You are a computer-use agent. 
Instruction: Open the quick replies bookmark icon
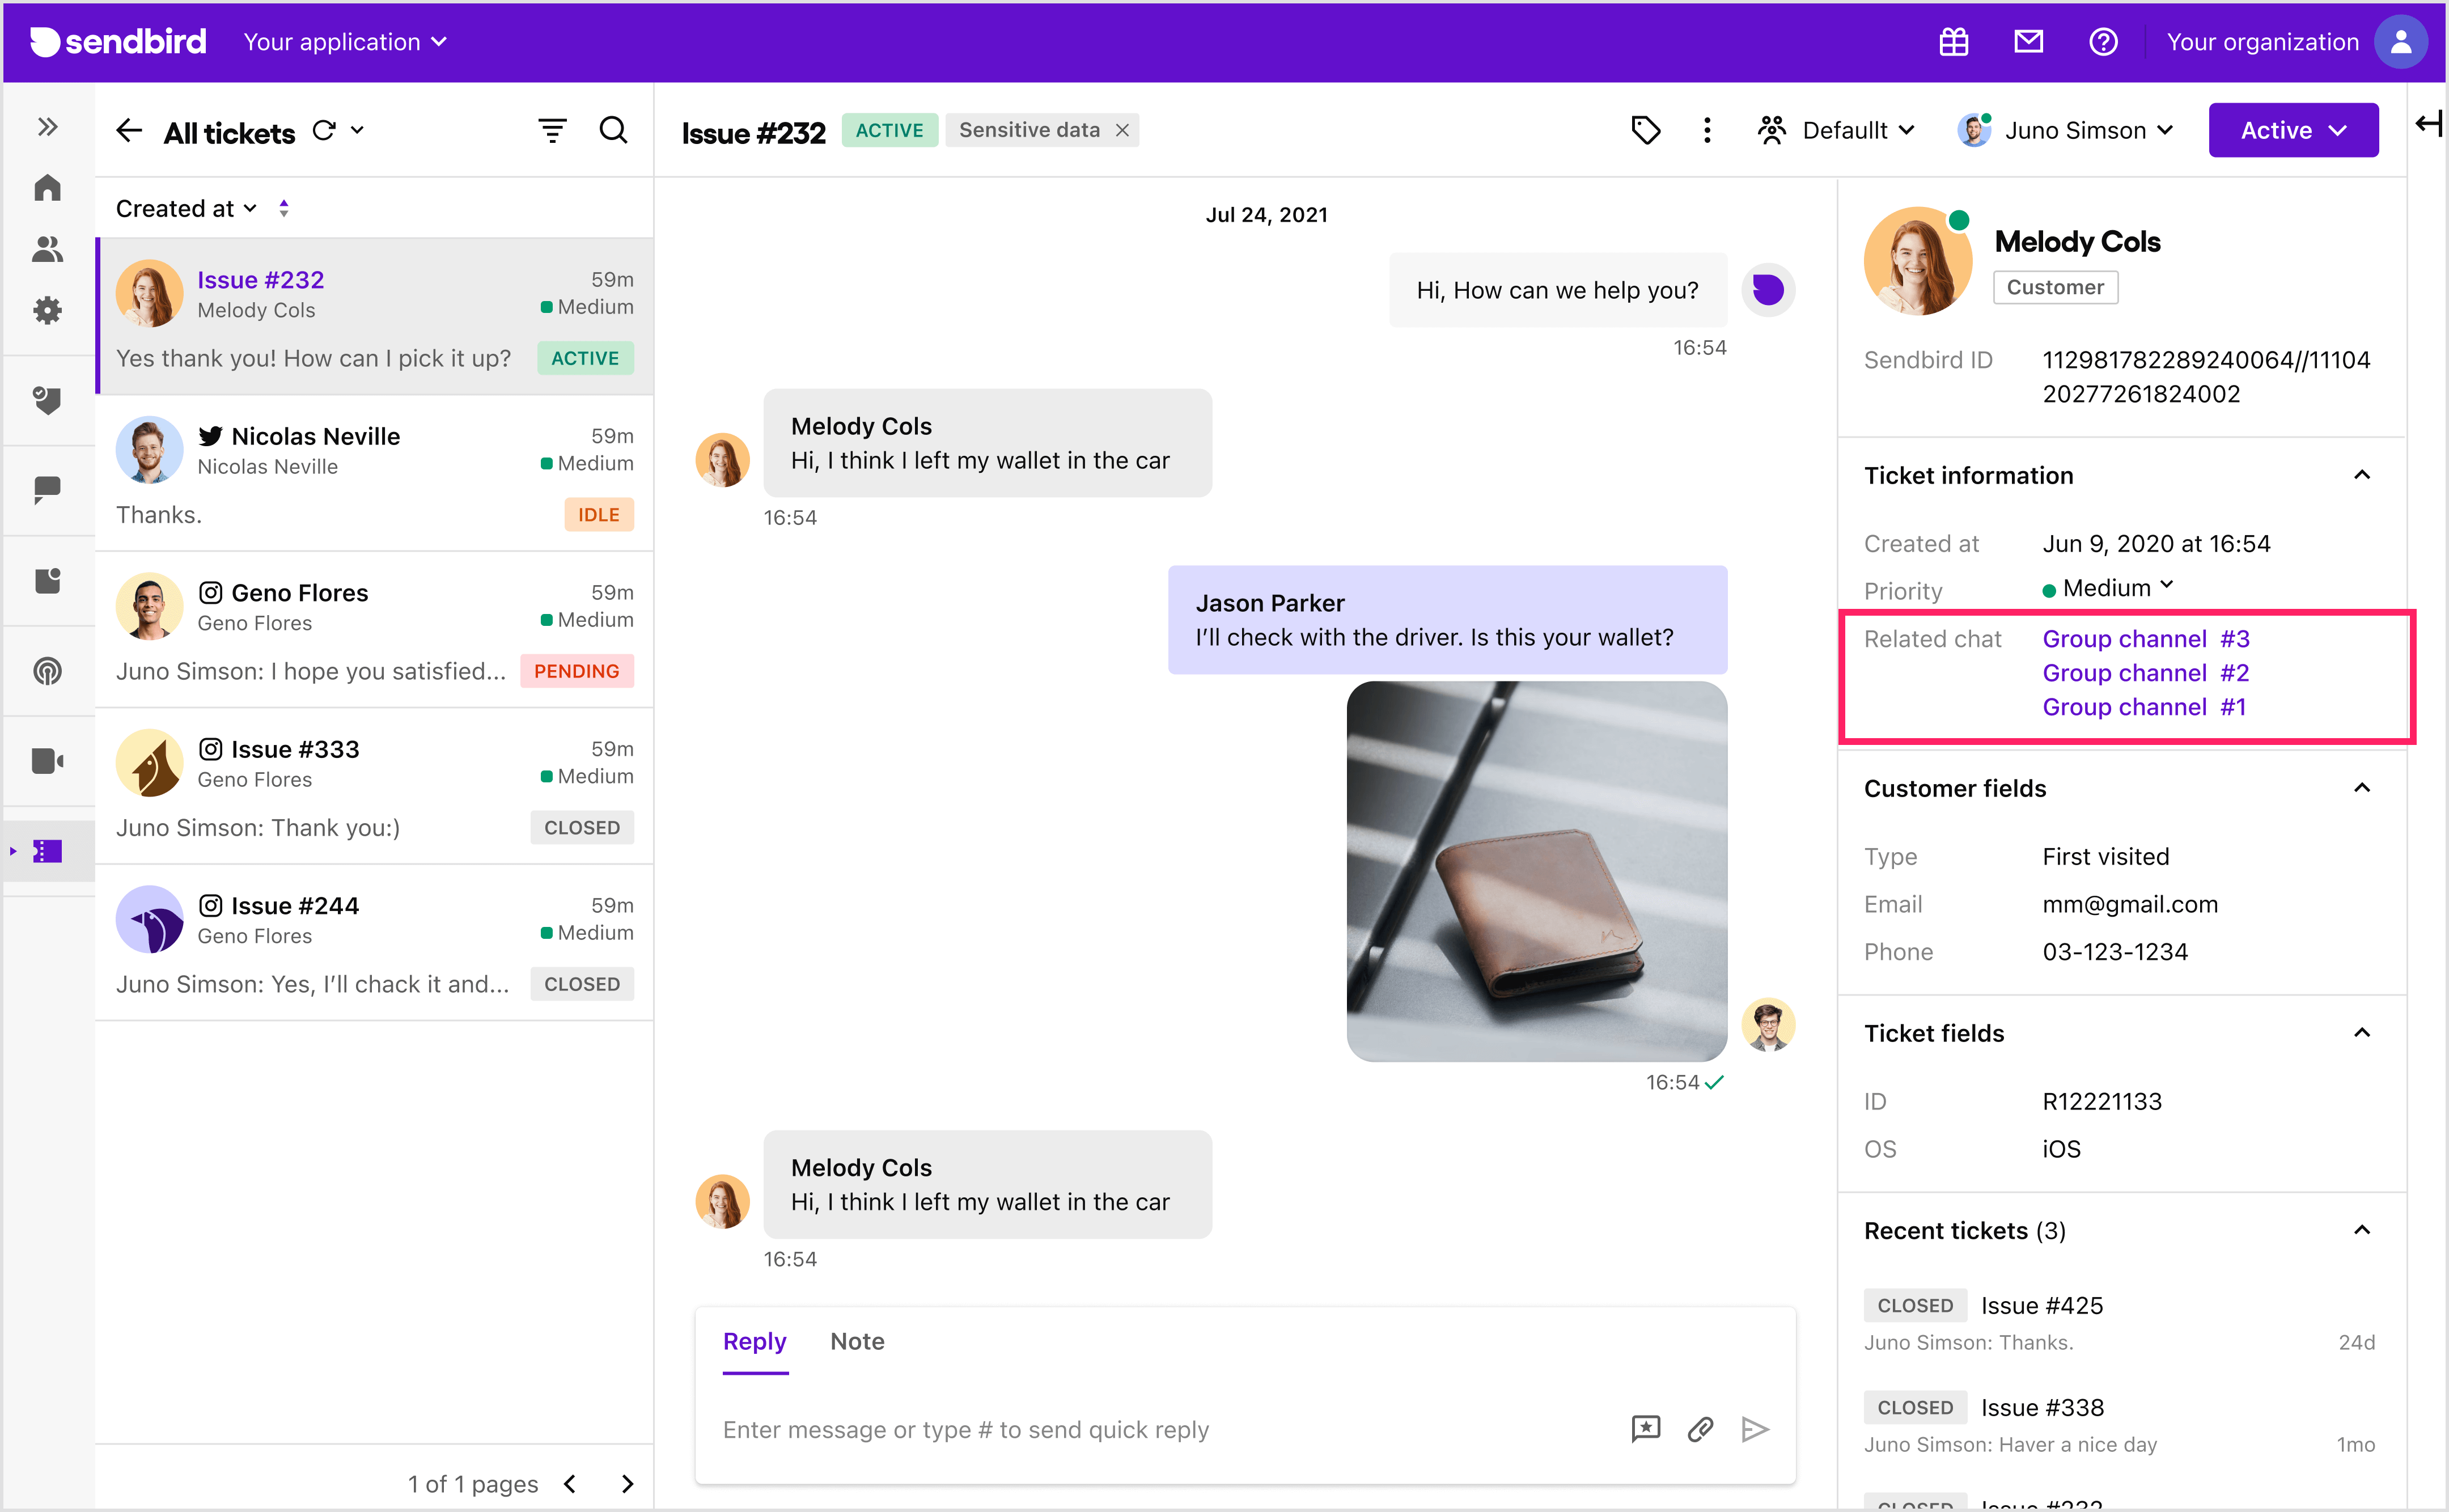coord(1645,1429)
